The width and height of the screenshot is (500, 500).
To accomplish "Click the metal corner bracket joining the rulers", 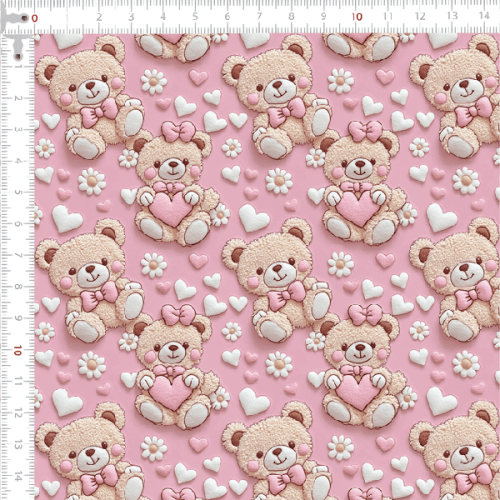I will tap(15, 33).
